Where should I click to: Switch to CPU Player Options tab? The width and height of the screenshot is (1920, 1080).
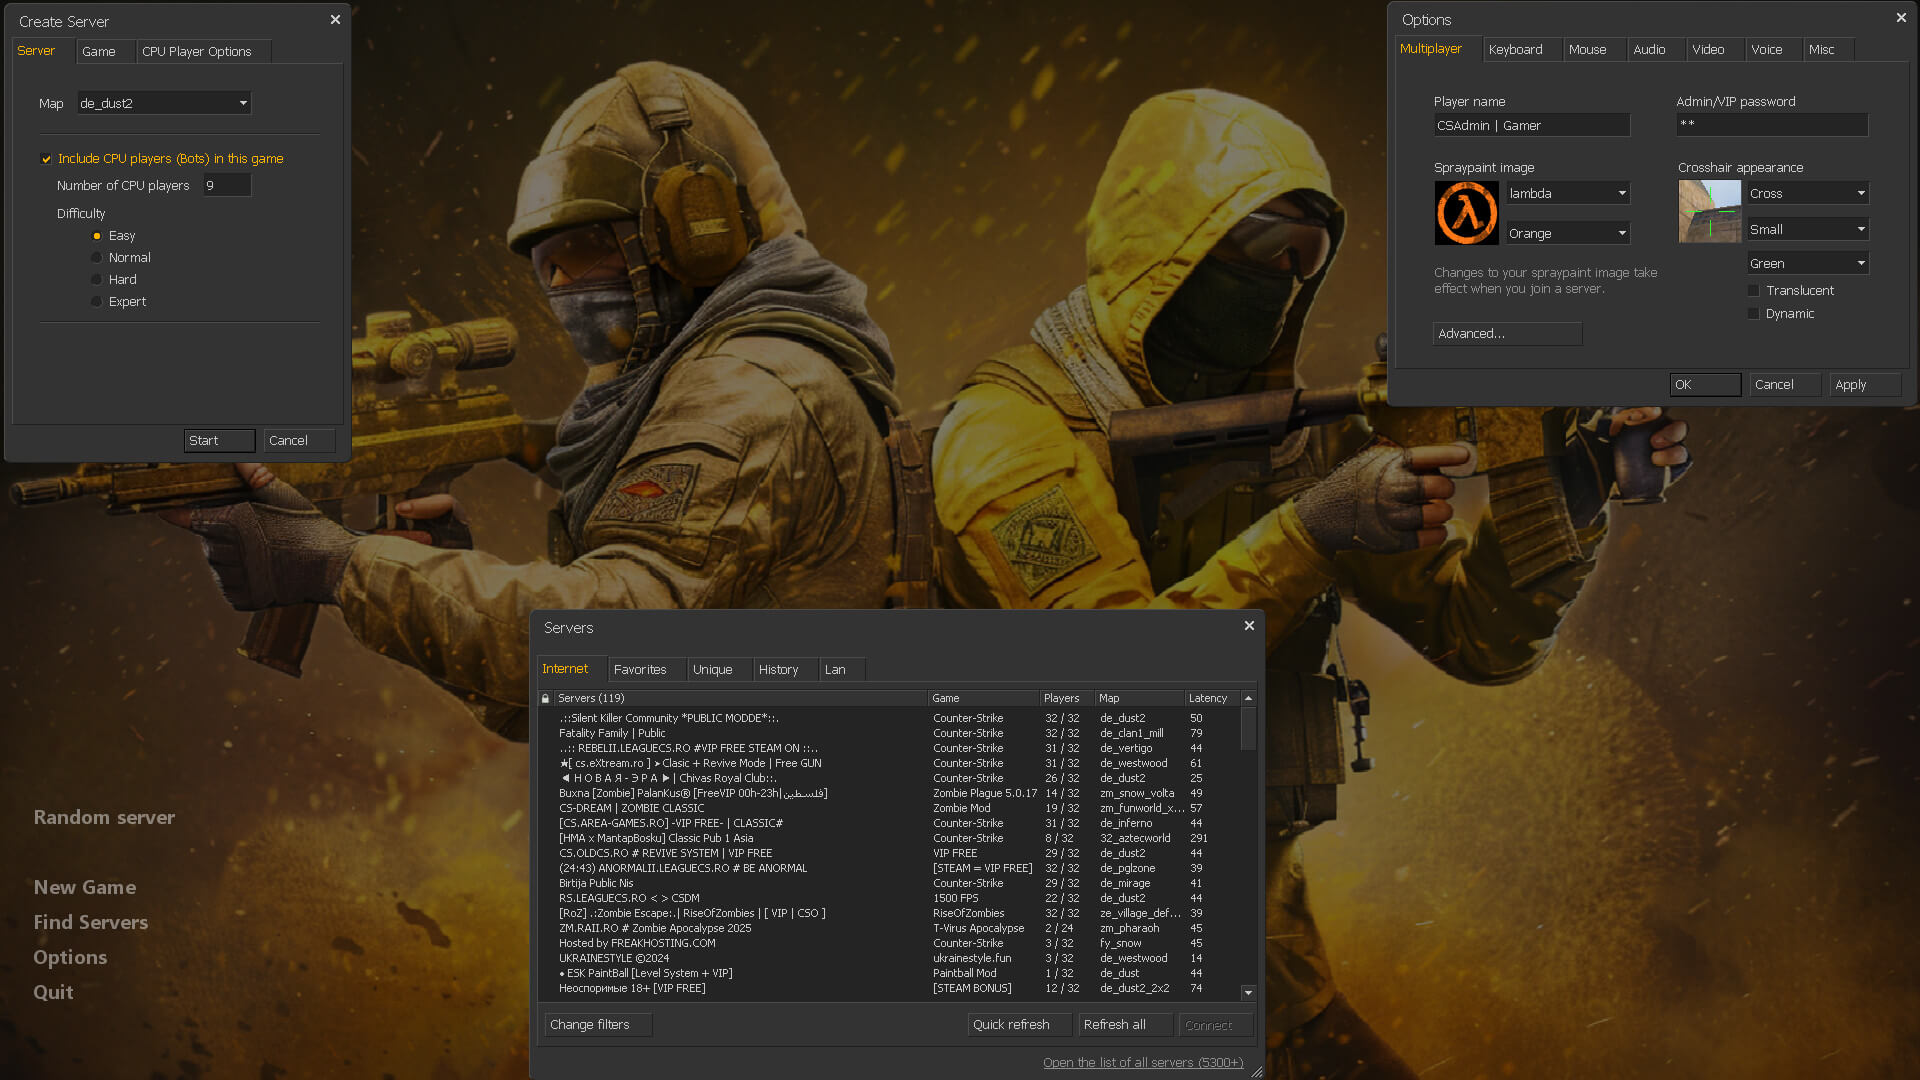[x=203, y=51]
